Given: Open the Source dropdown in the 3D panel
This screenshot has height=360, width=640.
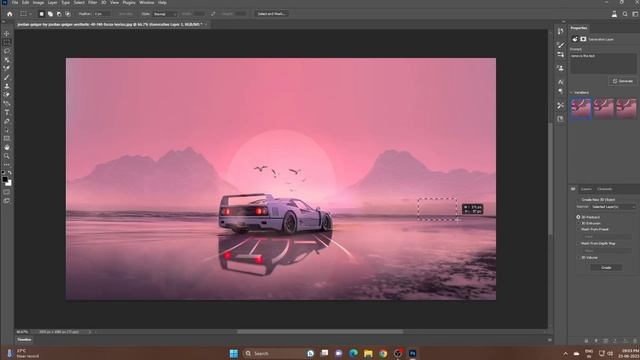Looking at the screenshot, I should coord(613,207).
